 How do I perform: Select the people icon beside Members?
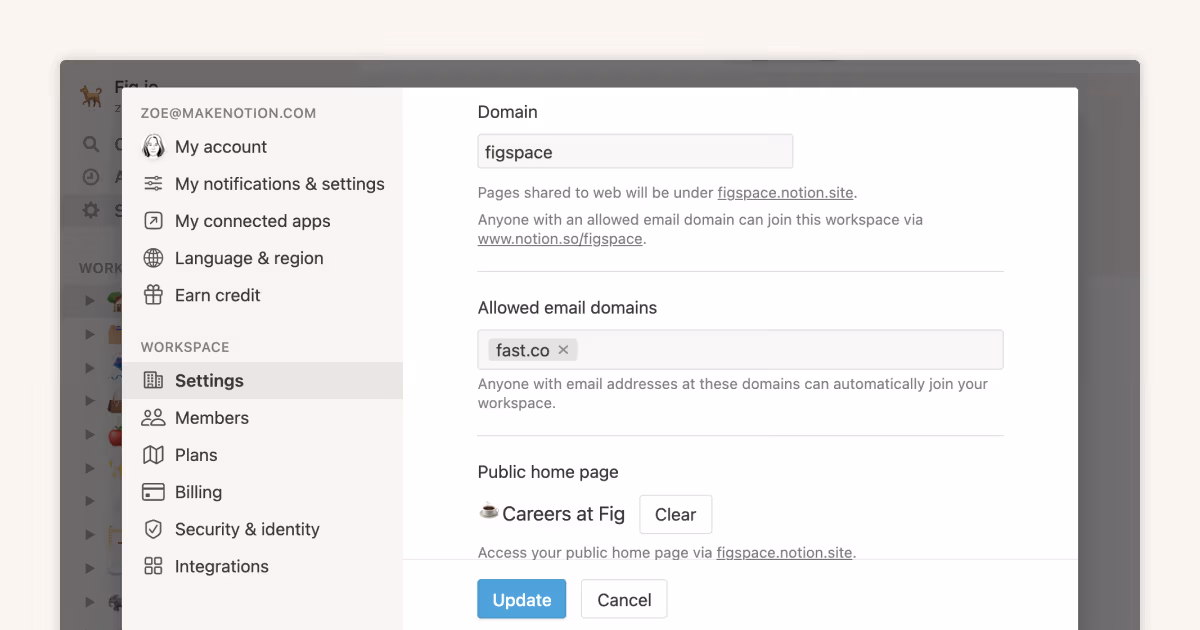(154, 417)
